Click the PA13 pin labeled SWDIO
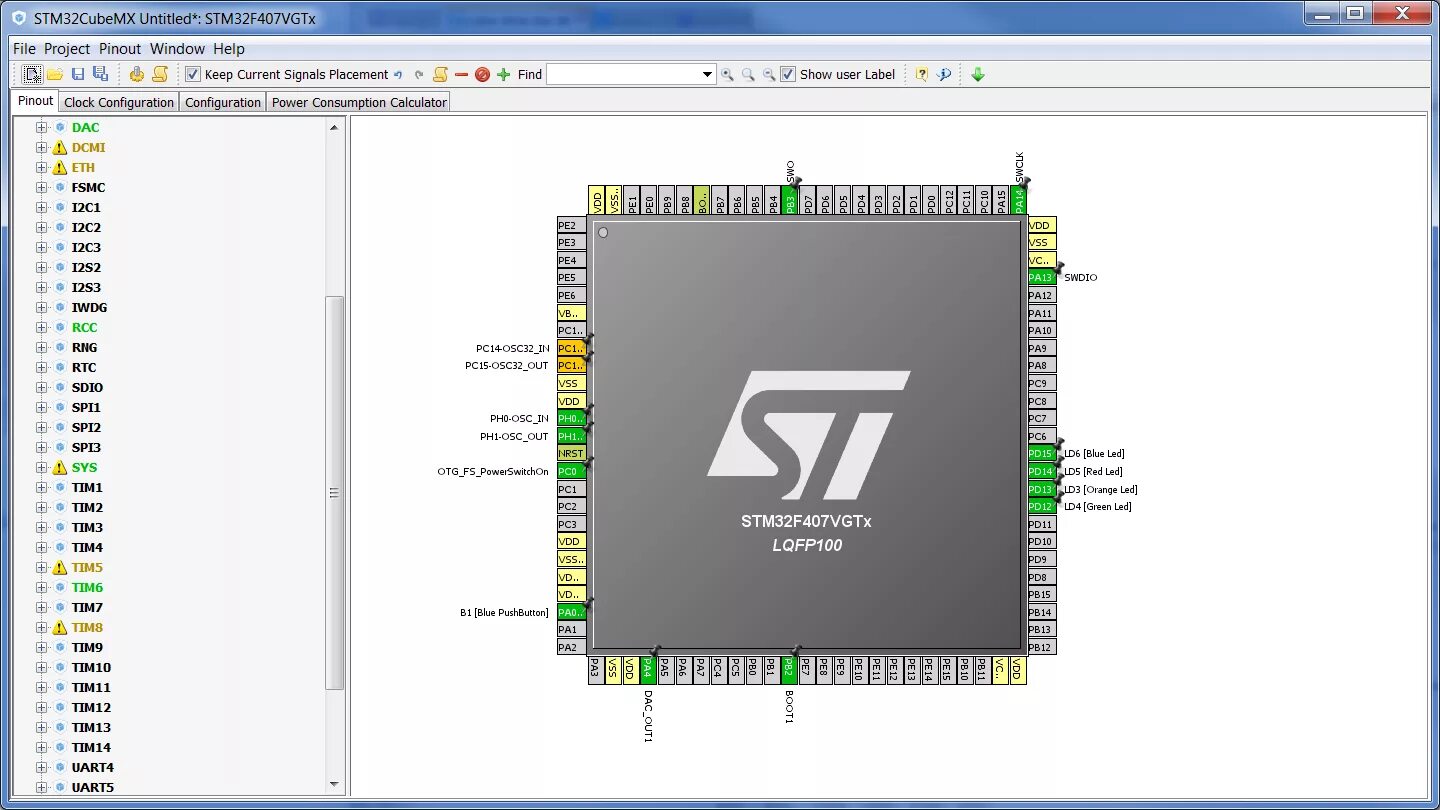1440x810 pixels. [1041, 277]
